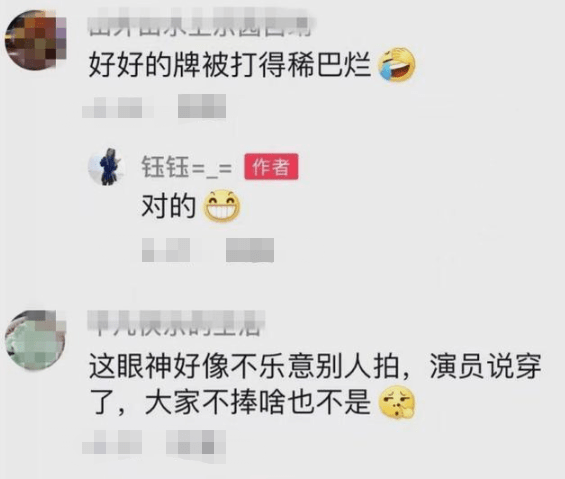
Task: Open the blurred username above 好好的牌 comment
Action: [200, 23]
